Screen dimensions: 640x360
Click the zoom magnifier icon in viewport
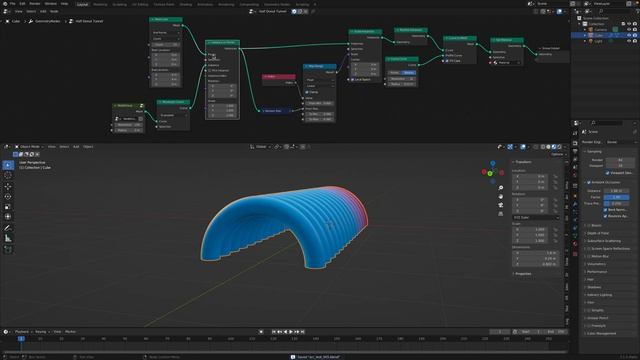[x=501, y=188]
